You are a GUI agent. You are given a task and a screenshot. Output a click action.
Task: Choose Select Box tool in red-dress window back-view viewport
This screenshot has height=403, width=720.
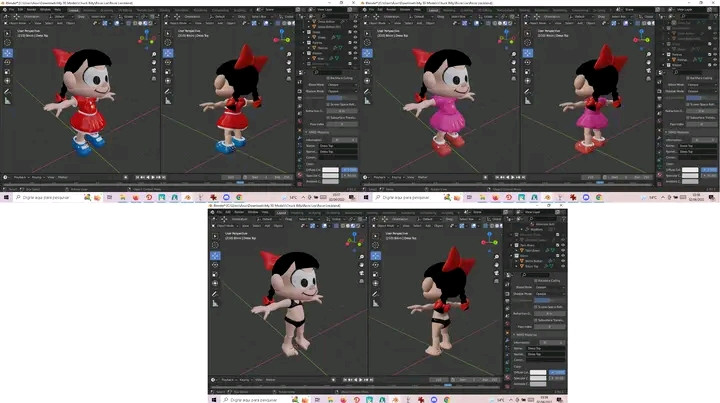tap(168, 33)
